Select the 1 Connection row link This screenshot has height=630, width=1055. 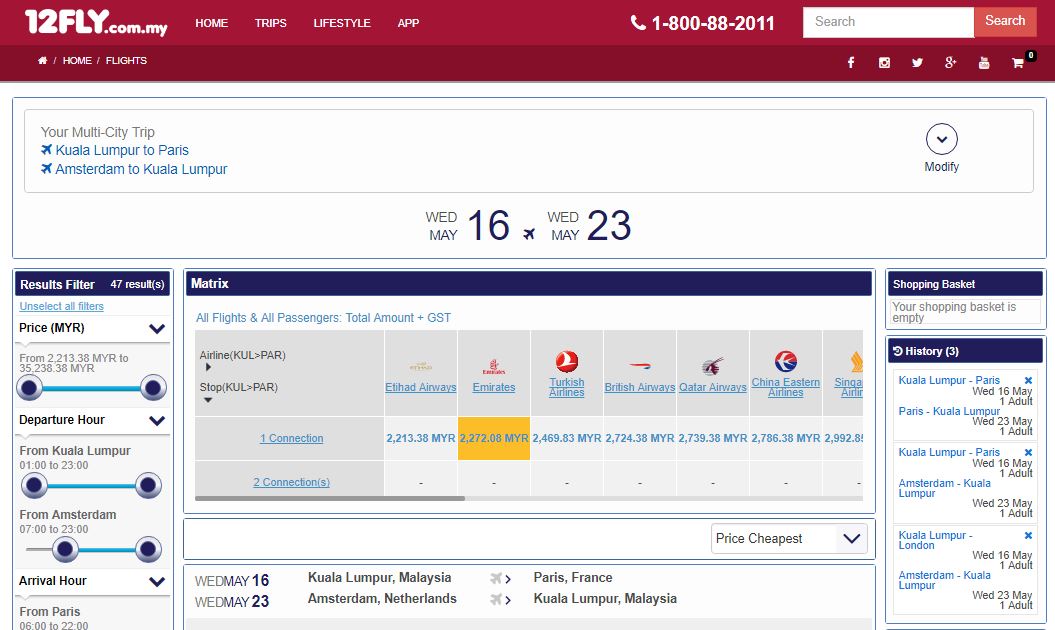point(291,438)
